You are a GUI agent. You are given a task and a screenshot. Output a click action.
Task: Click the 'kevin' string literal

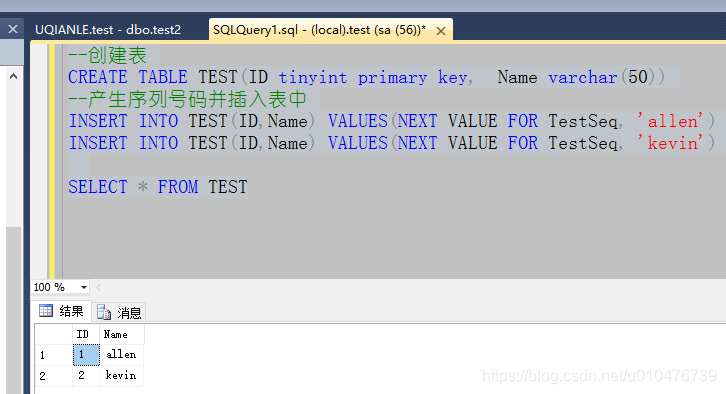click(670, 143)
